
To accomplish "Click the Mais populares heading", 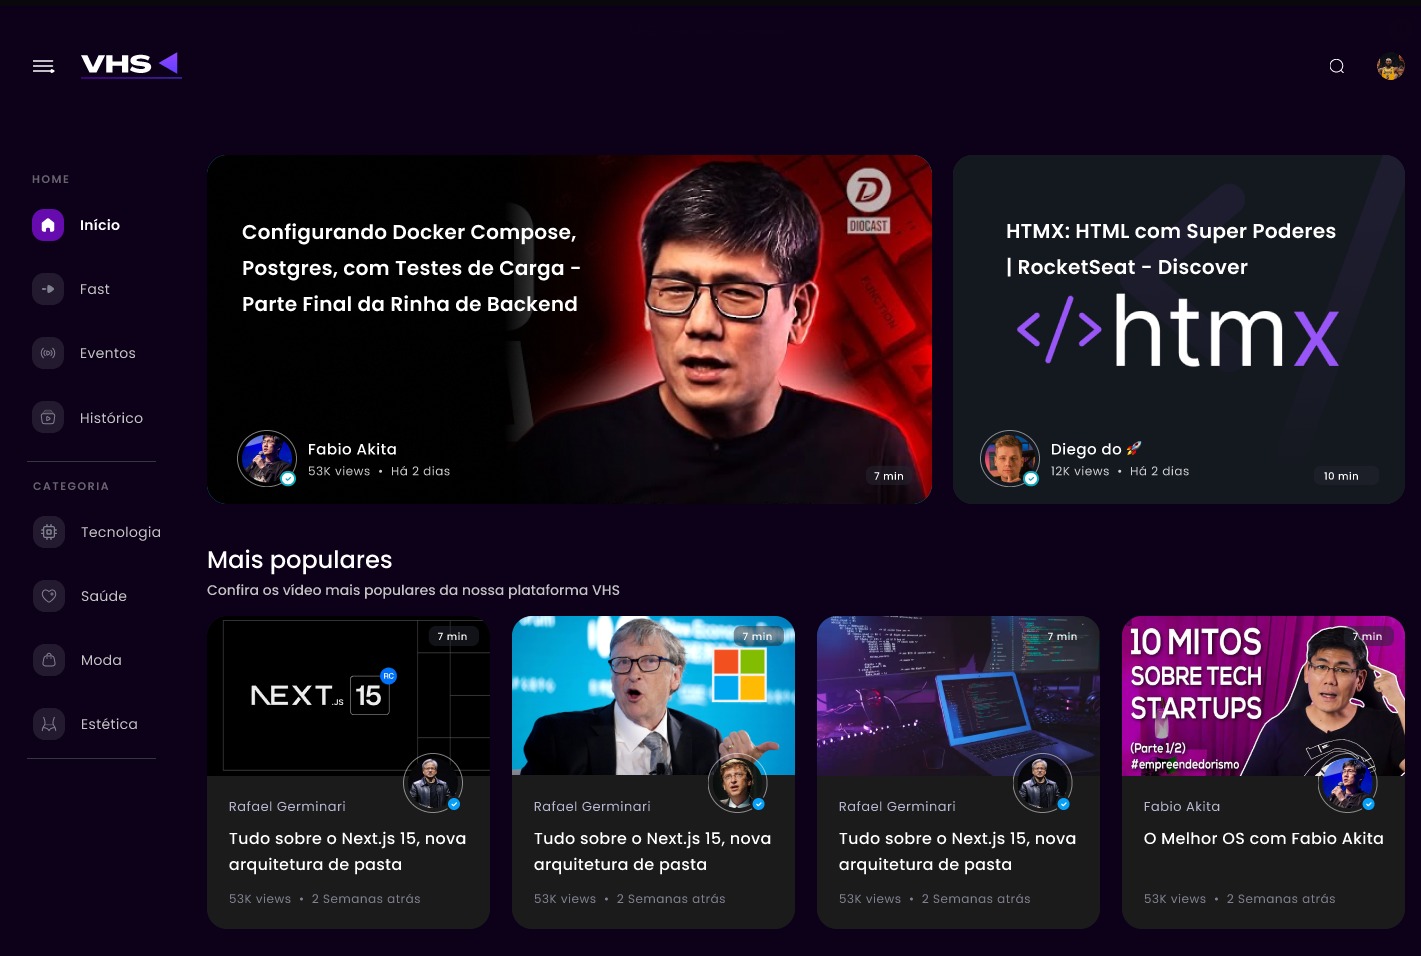I will pyautogui.click(x=300, y=560).
